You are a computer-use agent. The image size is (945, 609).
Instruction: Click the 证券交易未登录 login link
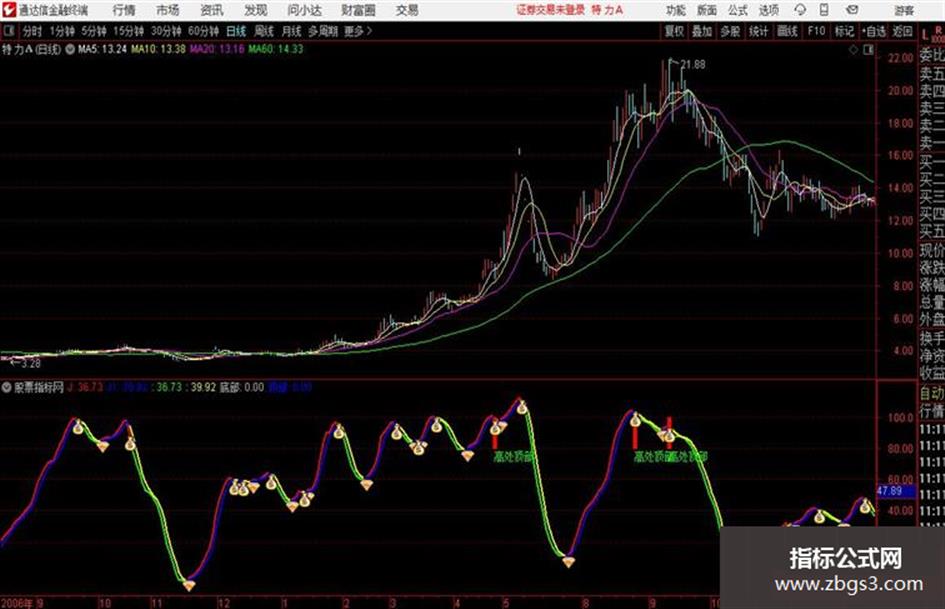(x=550, y=10)
